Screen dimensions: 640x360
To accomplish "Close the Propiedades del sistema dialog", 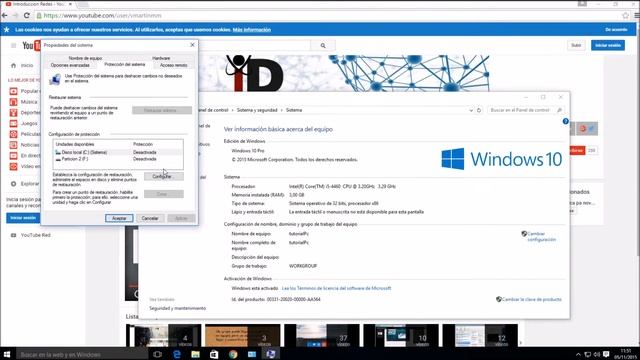I will (192, 45).
